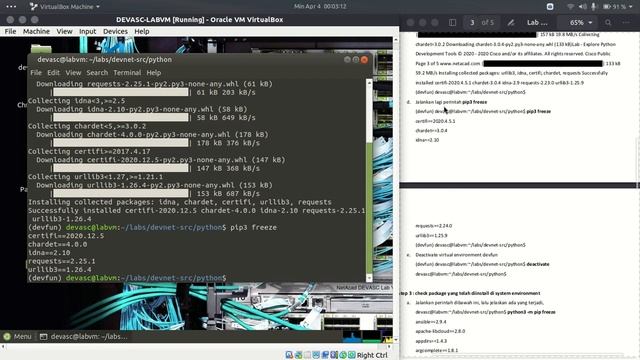Click the VirtualBox audio status icon
Viewport: 640px width, 360px height.
[307, 355]
